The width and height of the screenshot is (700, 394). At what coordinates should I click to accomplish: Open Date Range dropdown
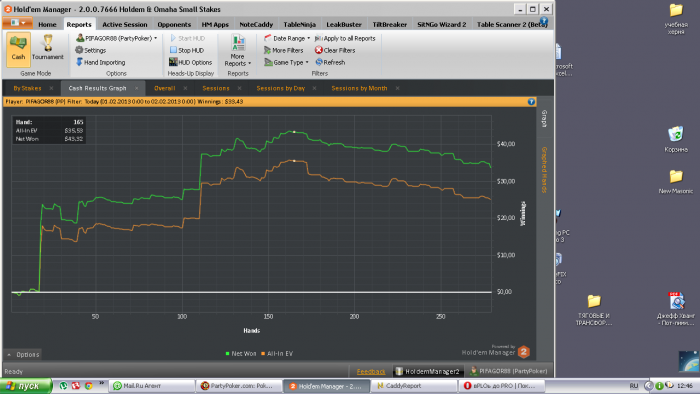coord(287,38)
